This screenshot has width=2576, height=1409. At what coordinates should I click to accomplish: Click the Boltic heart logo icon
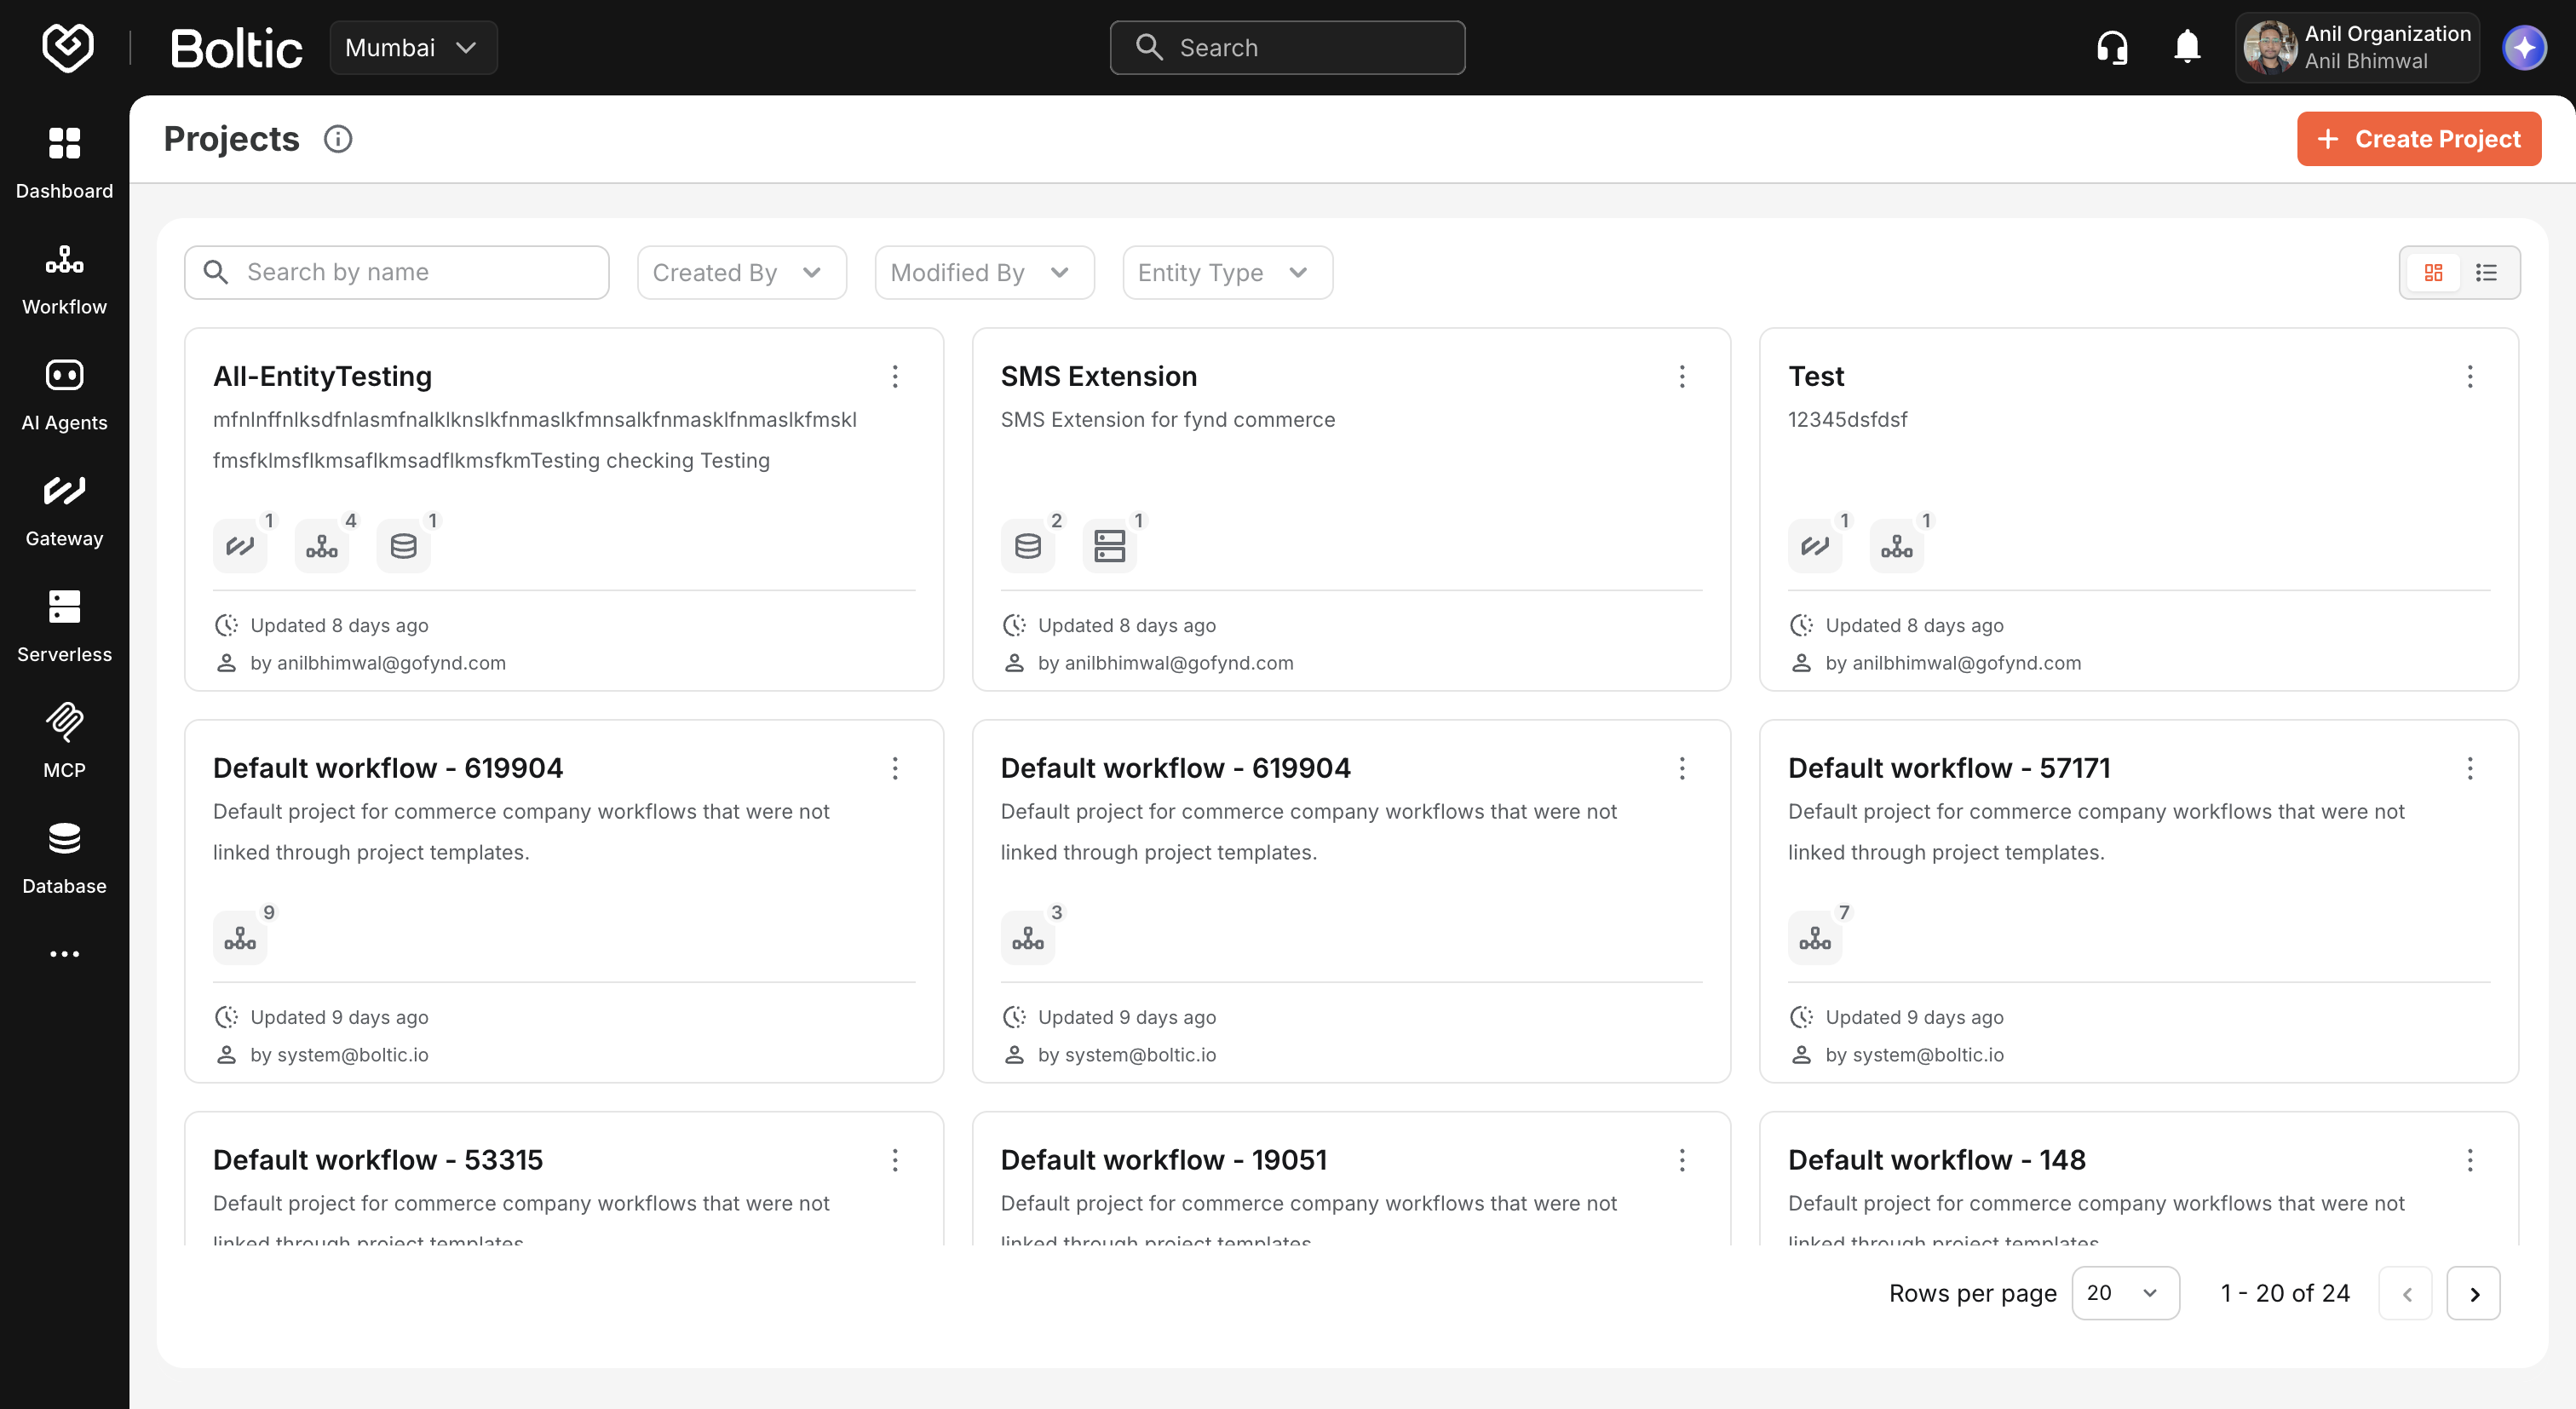(x=68, y=47)
